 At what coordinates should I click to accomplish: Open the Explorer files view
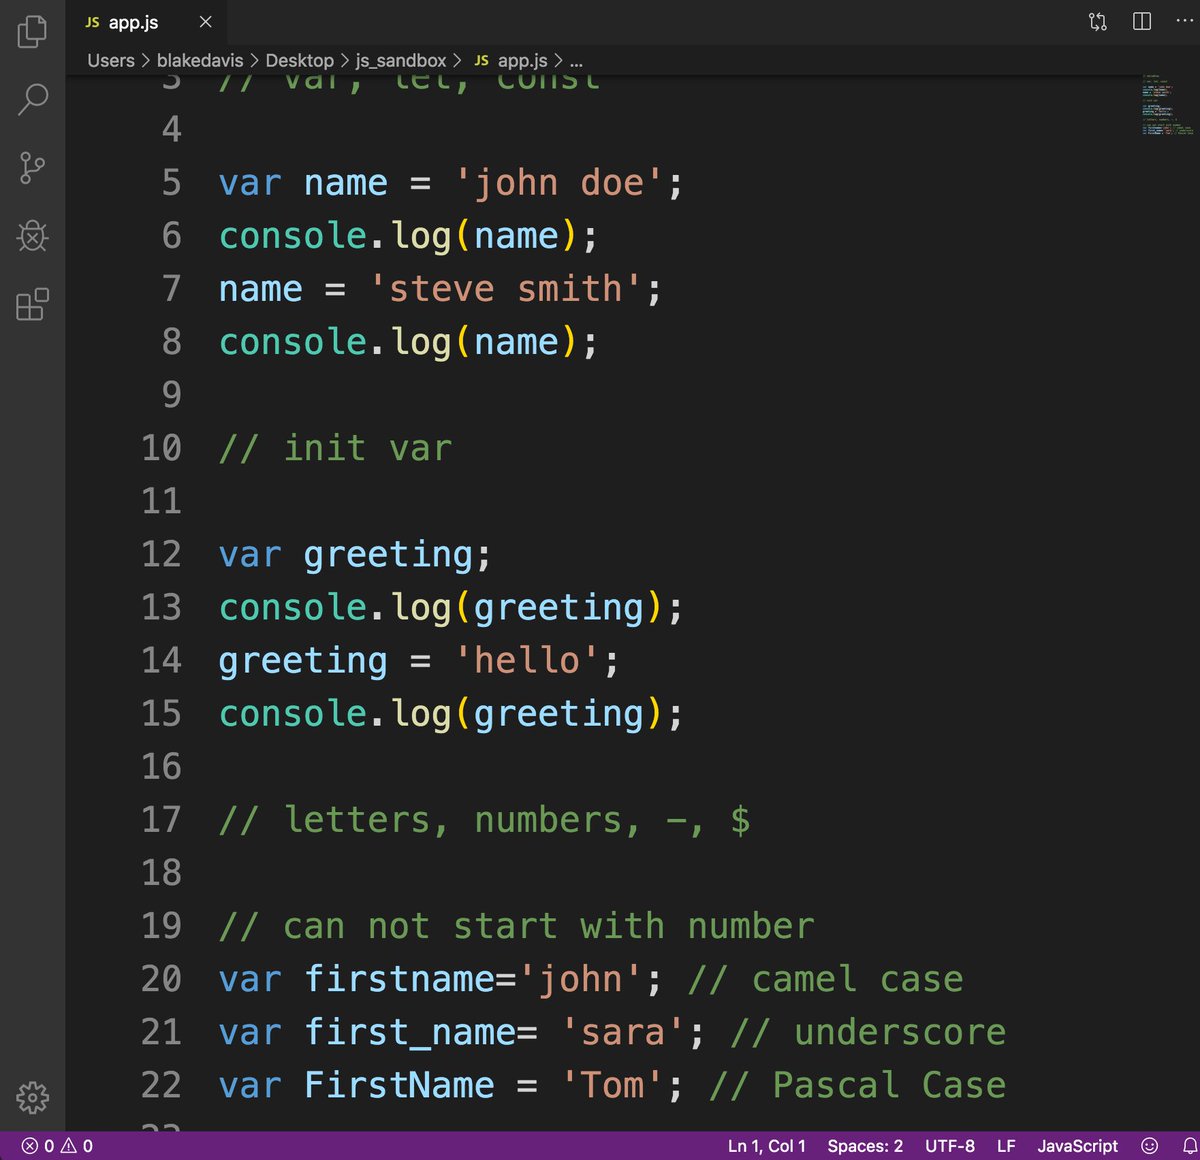(x=32, y=31)
